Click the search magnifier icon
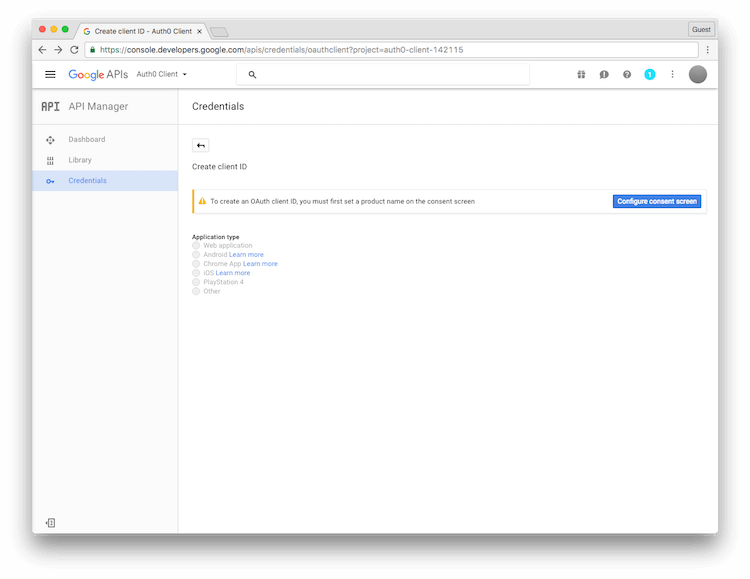Viewport: 750px width, 579px height. pos(253,75)
